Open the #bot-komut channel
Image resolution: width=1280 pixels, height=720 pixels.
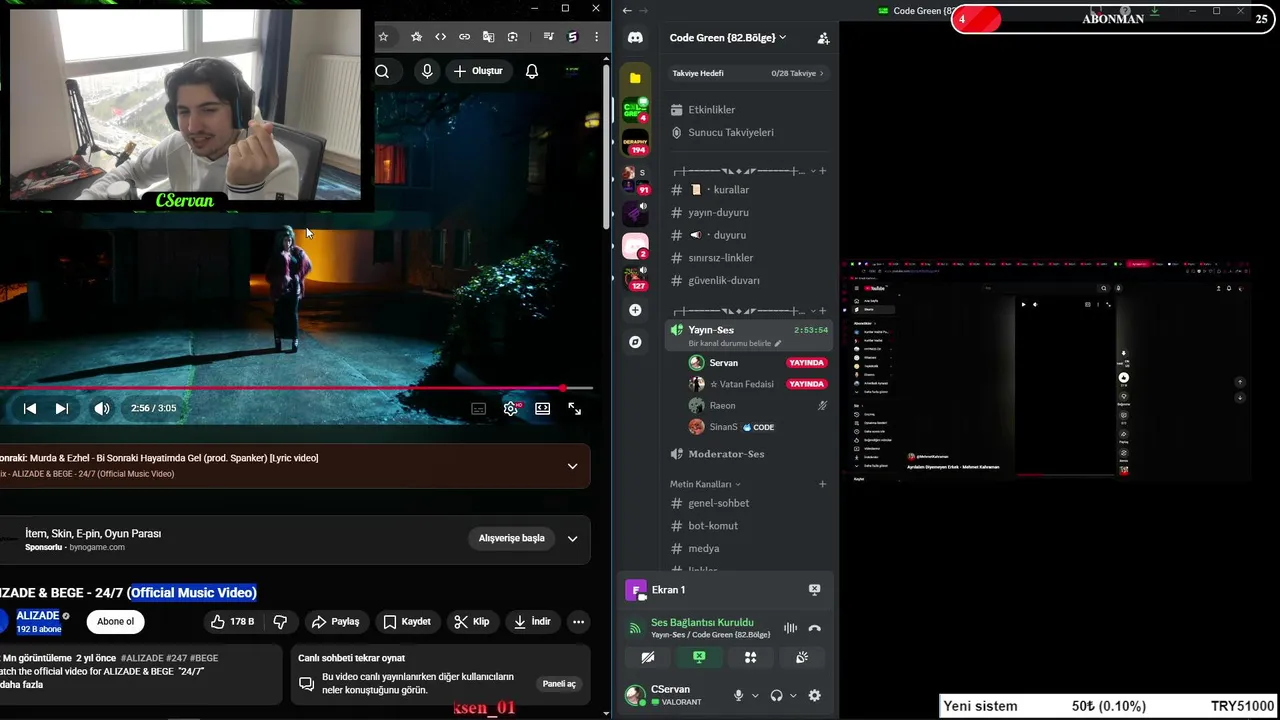(x=749, y=526)
